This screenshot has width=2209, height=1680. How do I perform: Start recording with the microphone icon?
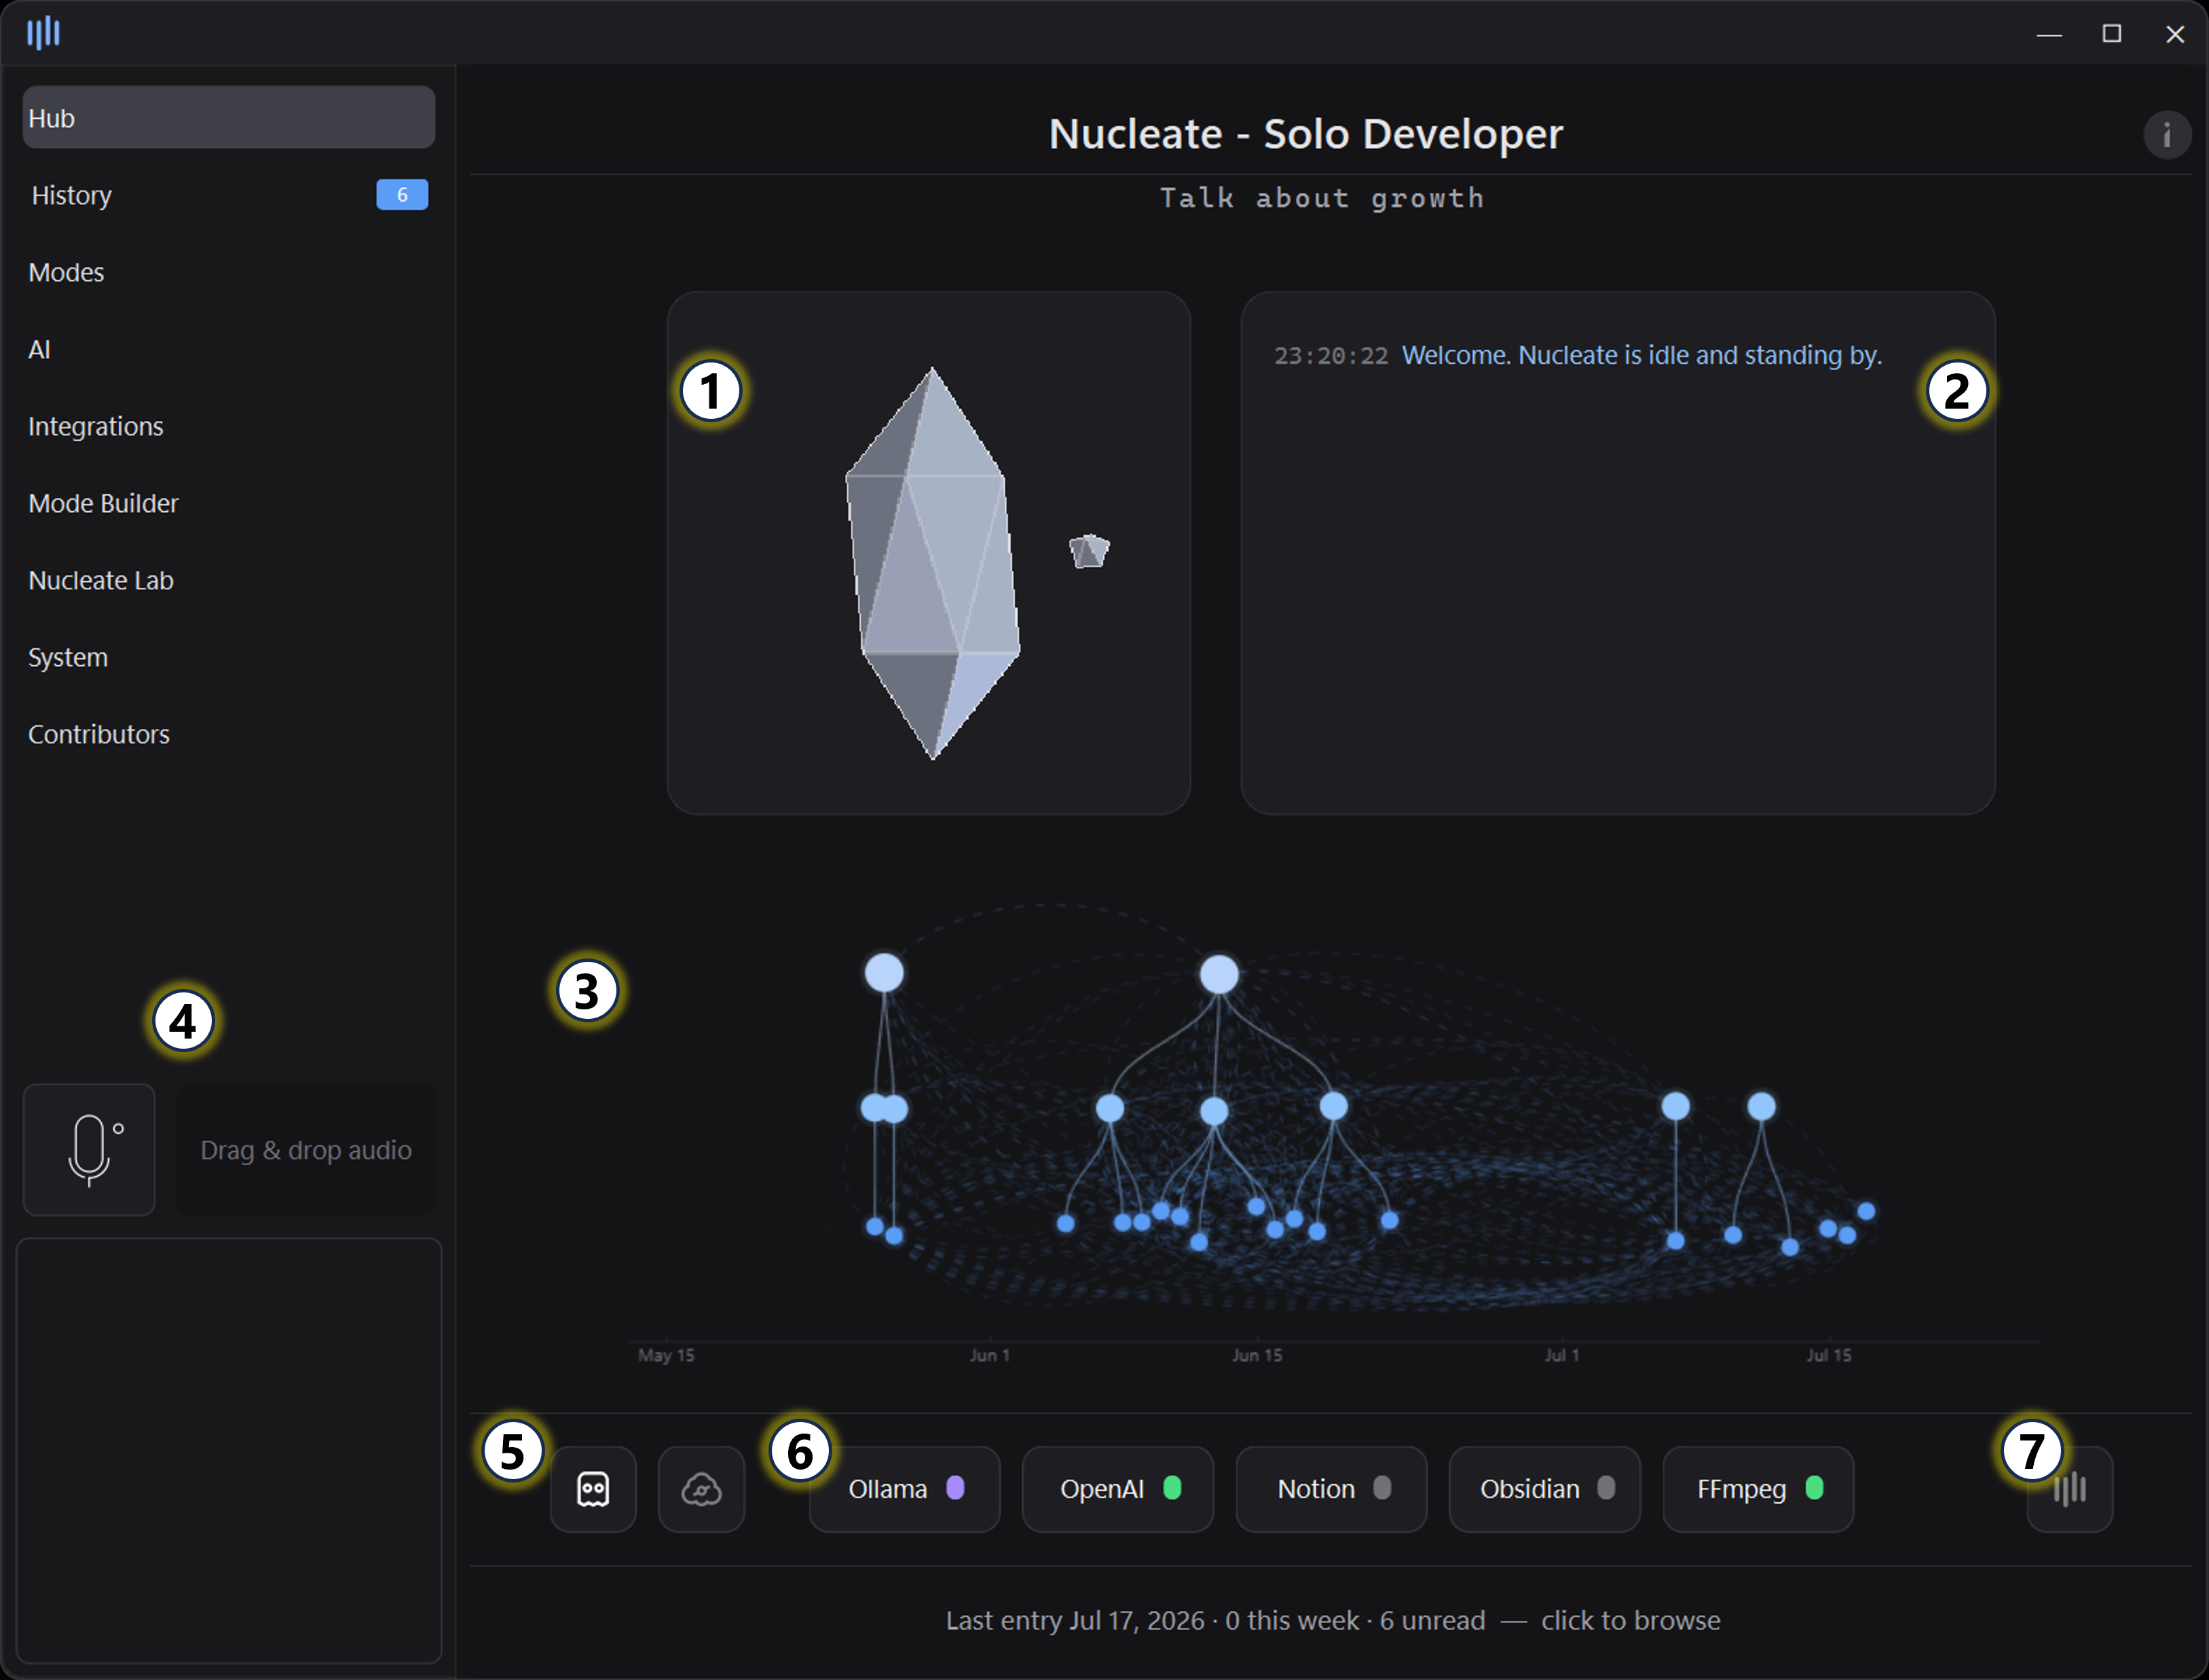coord(89,1150)
